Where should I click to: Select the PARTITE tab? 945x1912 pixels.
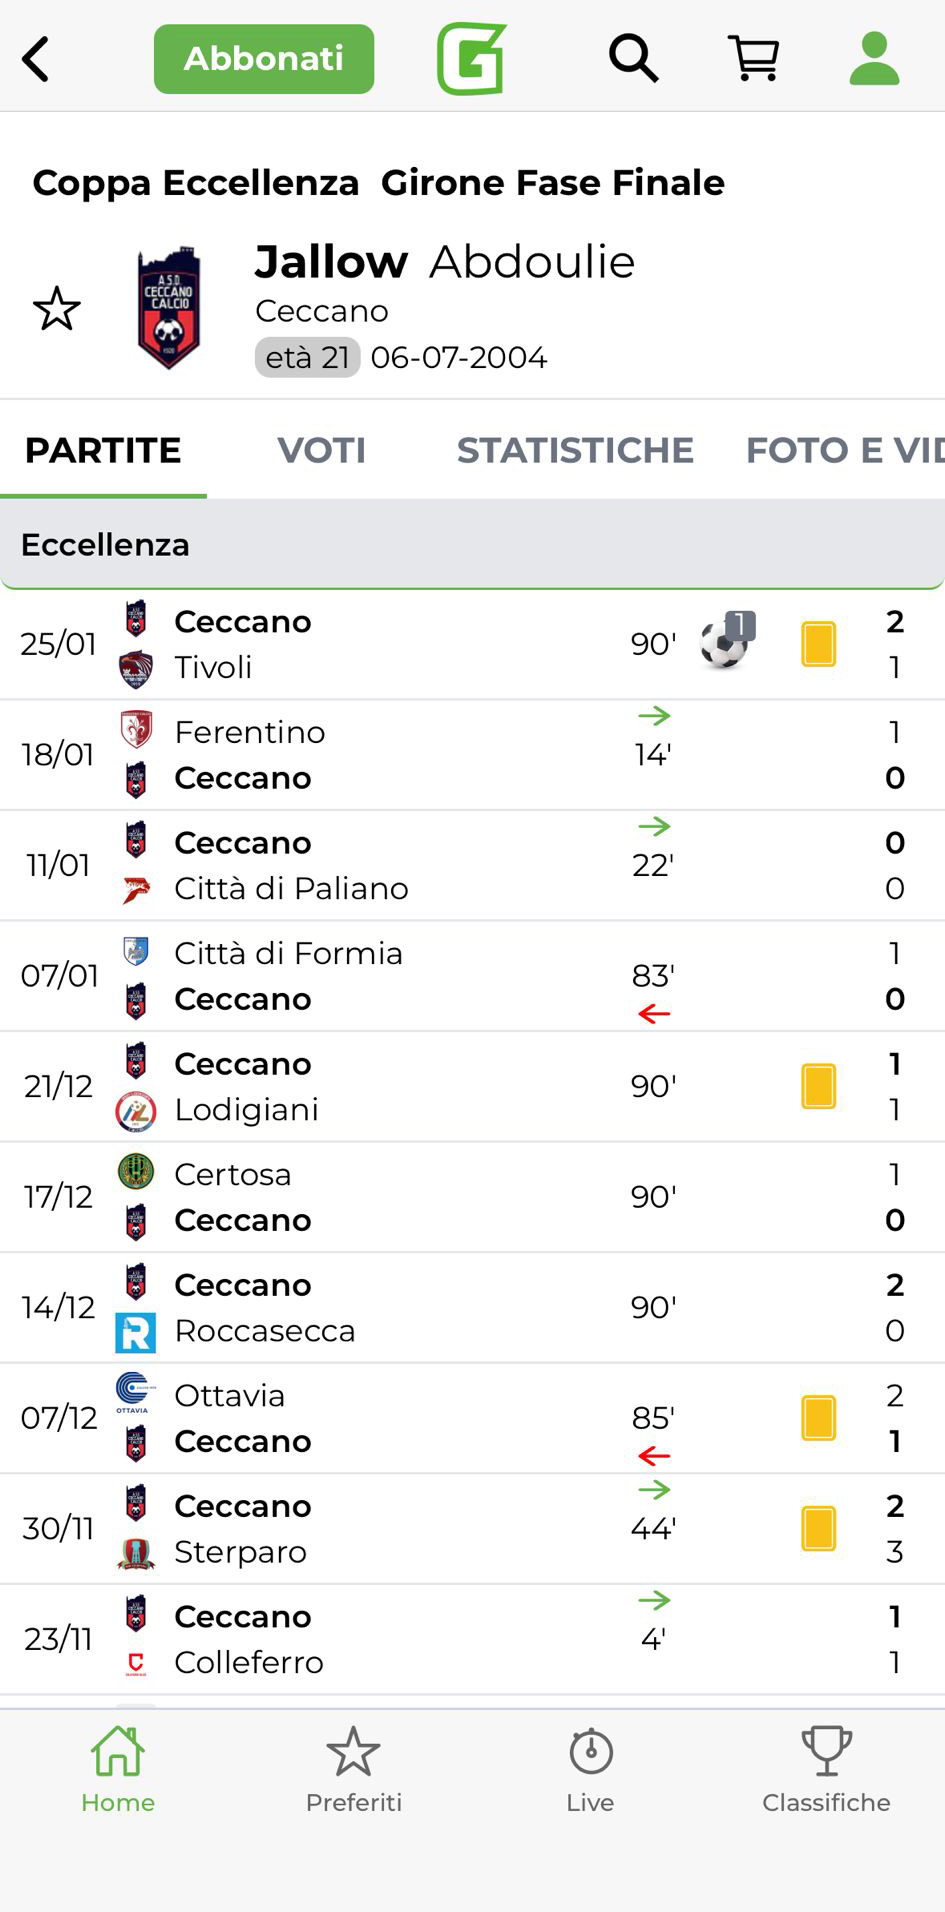tap(103, 450)
